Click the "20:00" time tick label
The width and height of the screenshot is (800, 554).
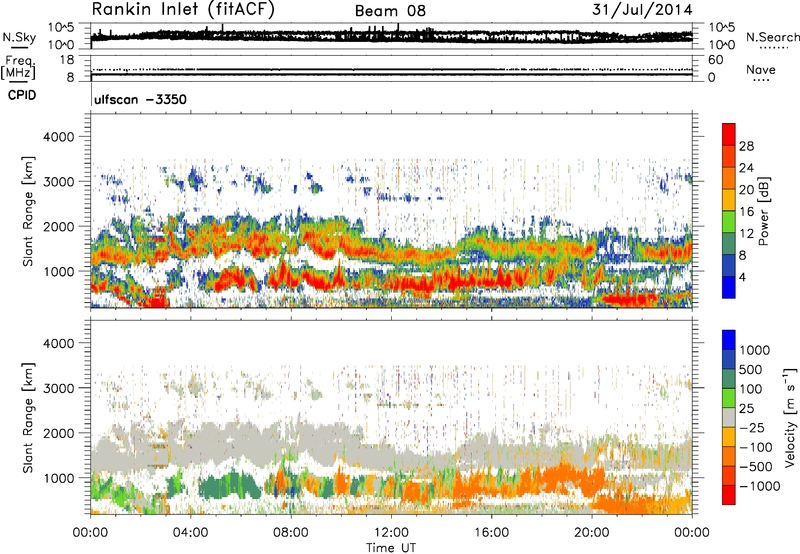592,533
